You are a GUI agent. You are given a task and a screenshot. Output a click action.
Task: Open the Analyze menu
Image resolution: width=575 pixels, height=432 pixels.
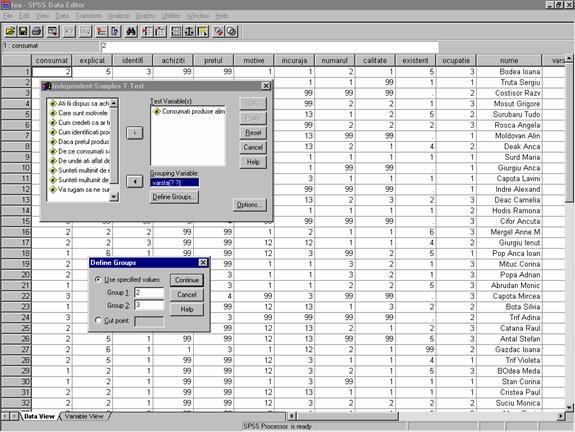point(119,16)
